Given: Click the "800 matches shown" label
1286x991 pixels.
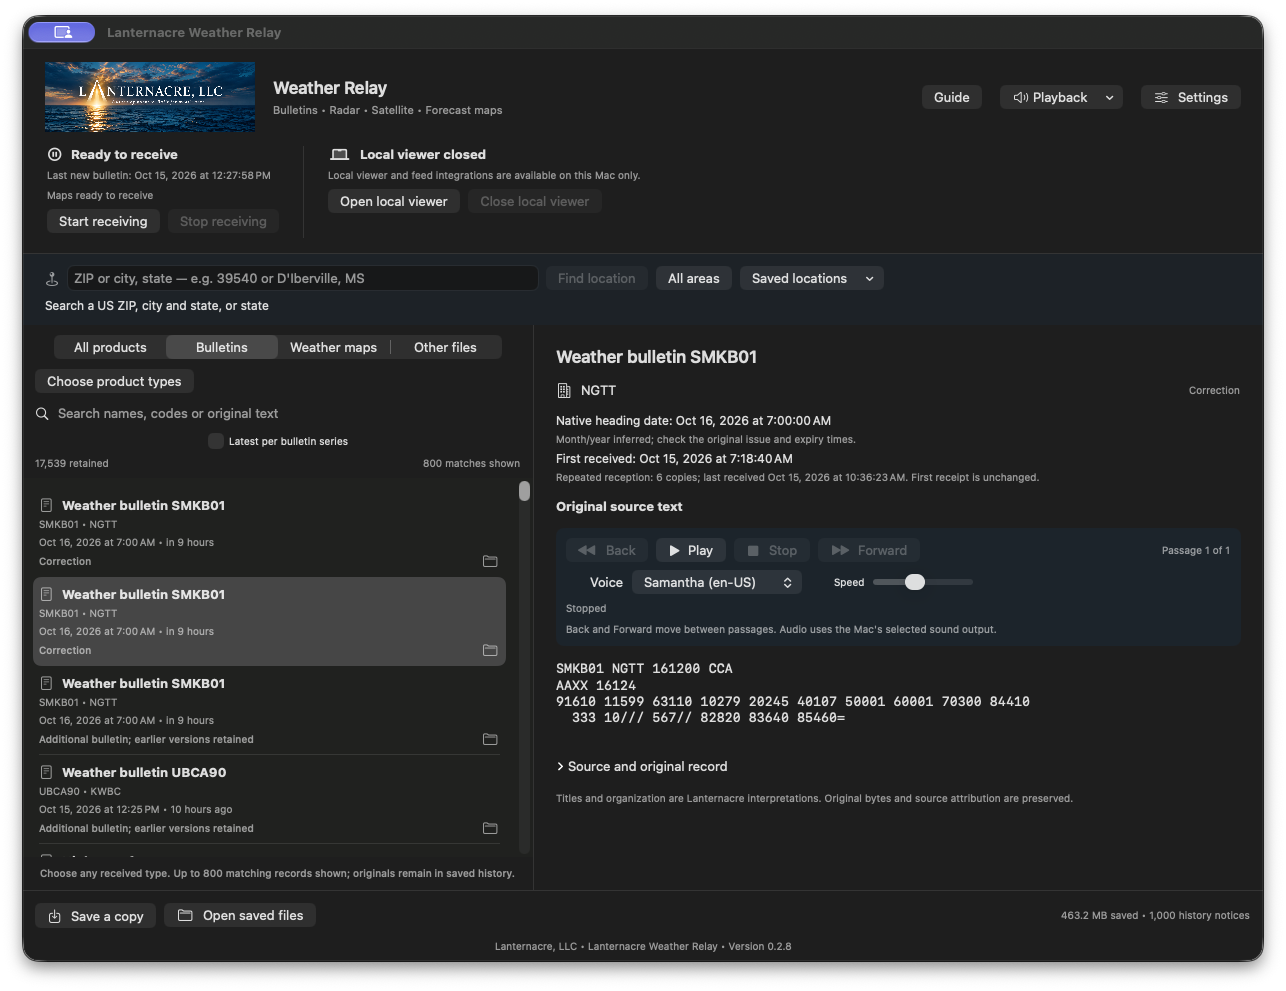Looking at the screenshot, I should coord(471,464).
